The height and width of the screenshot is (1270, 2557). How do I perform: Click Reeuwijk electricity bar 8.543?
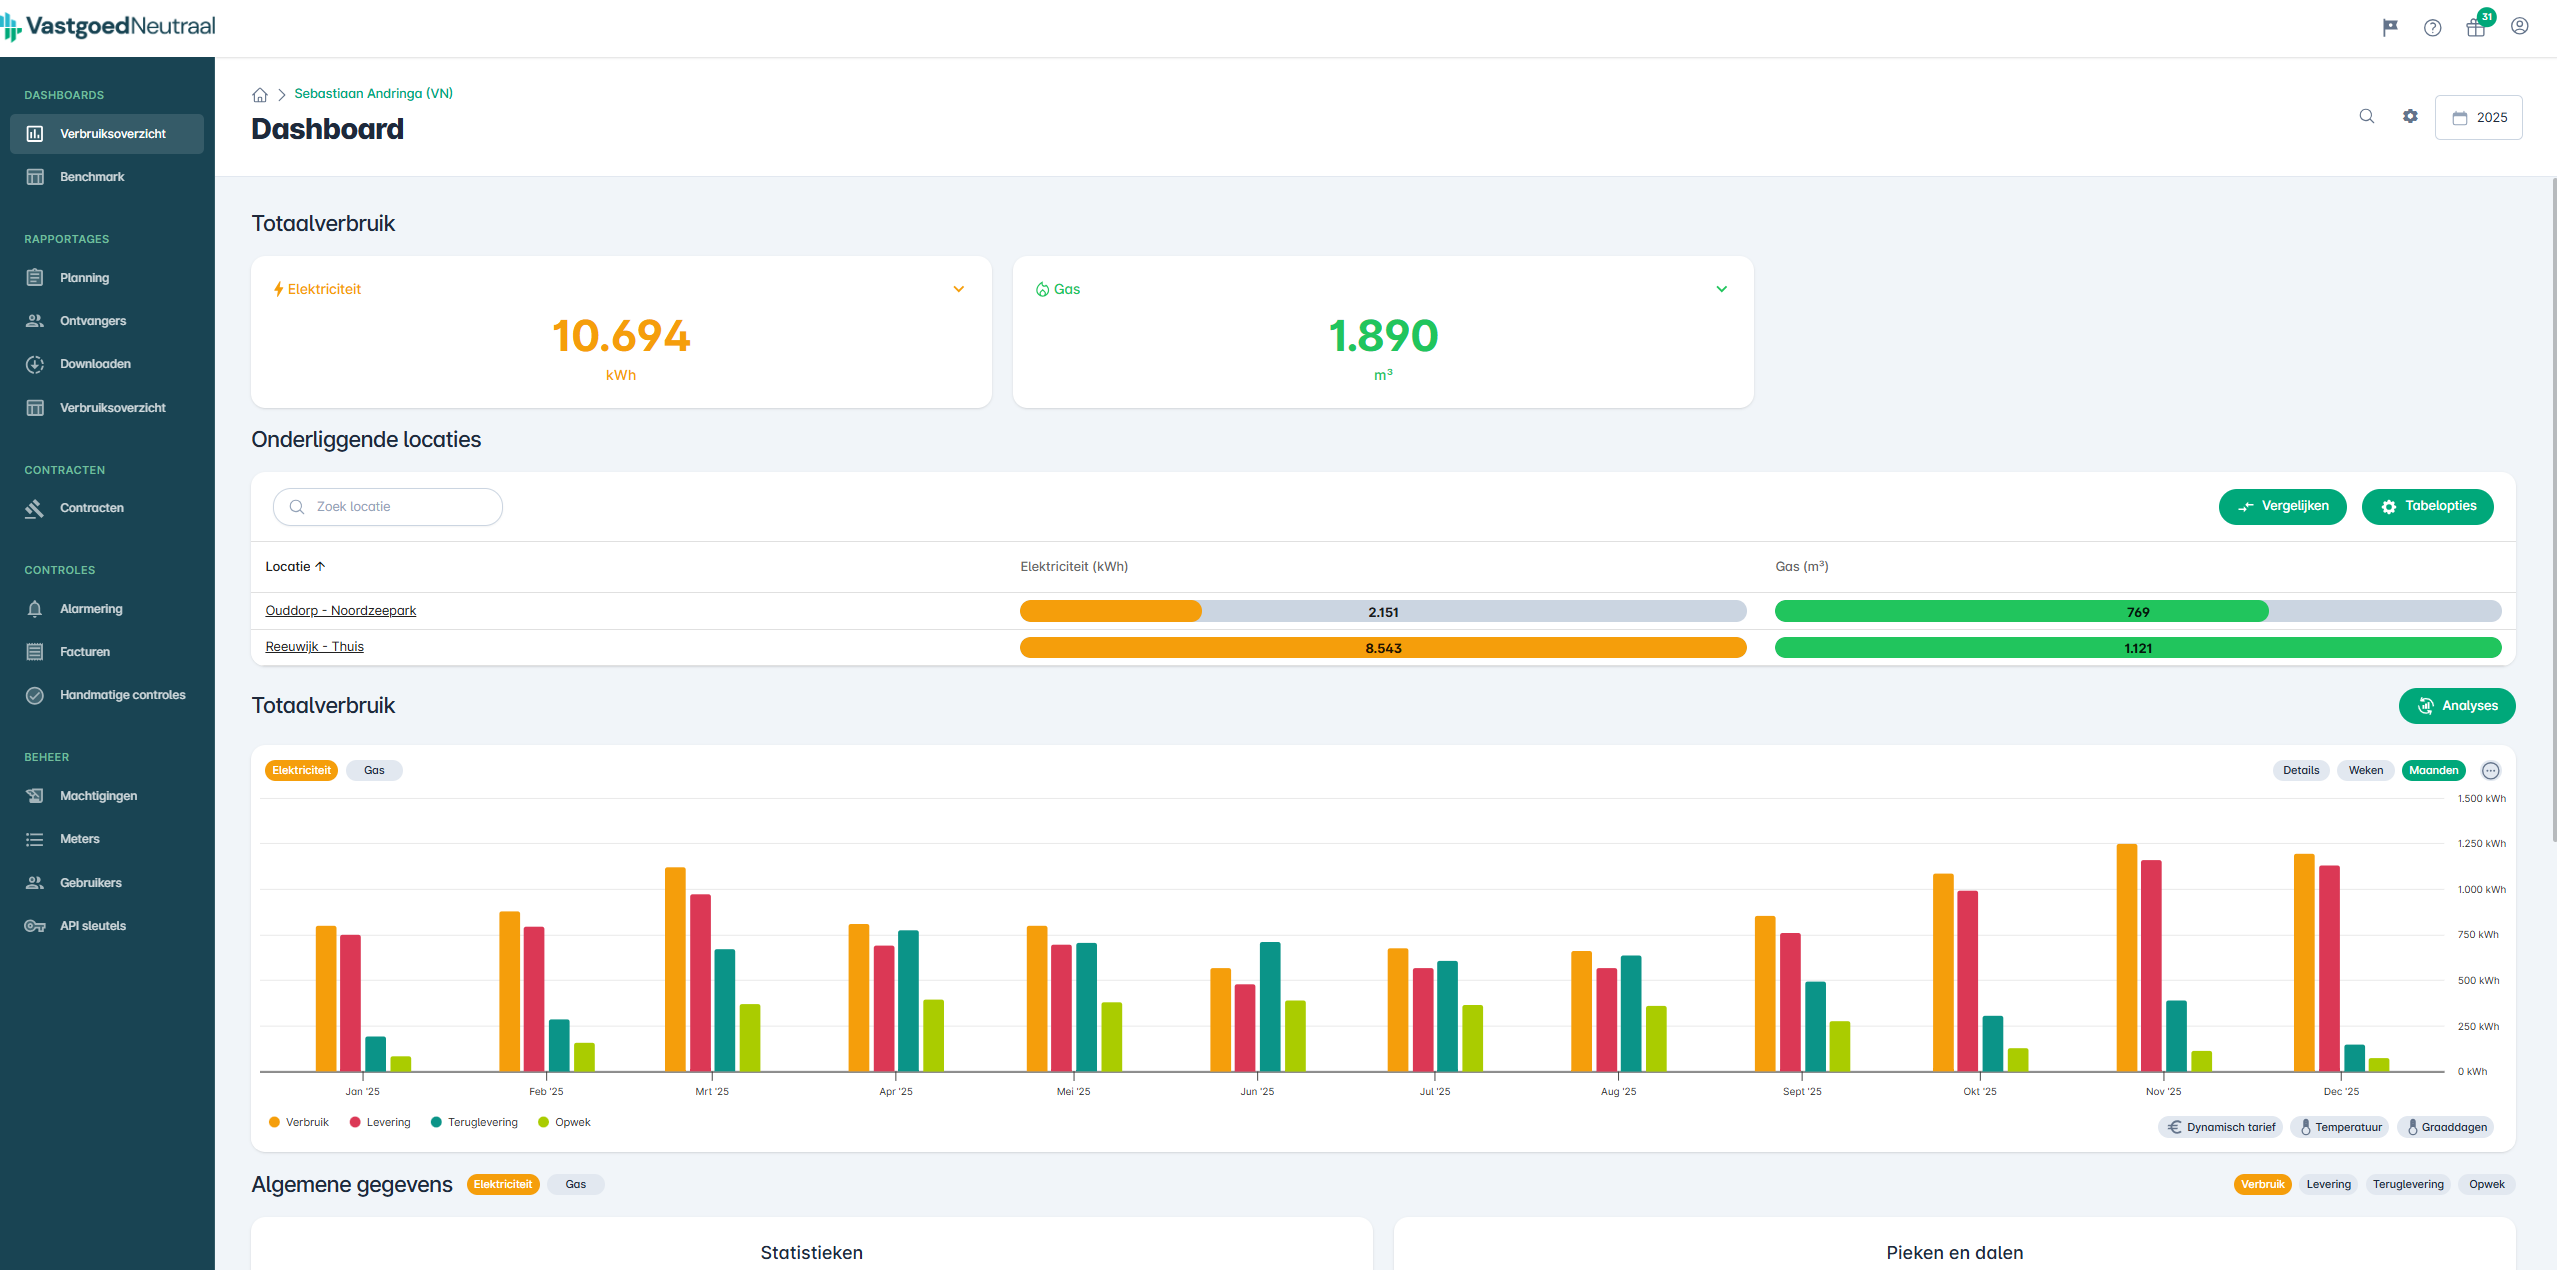tap(1383, 648)
